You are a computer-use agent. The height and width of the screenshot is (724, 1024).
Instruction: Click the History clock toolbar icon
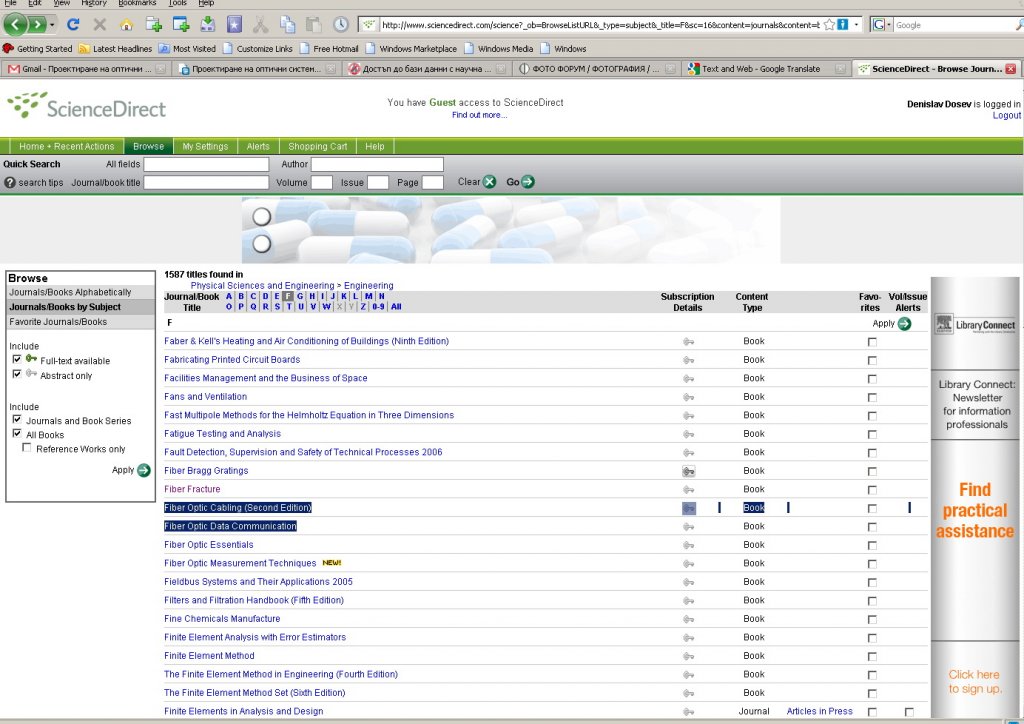pyautogui.click(x=341, y=24)
